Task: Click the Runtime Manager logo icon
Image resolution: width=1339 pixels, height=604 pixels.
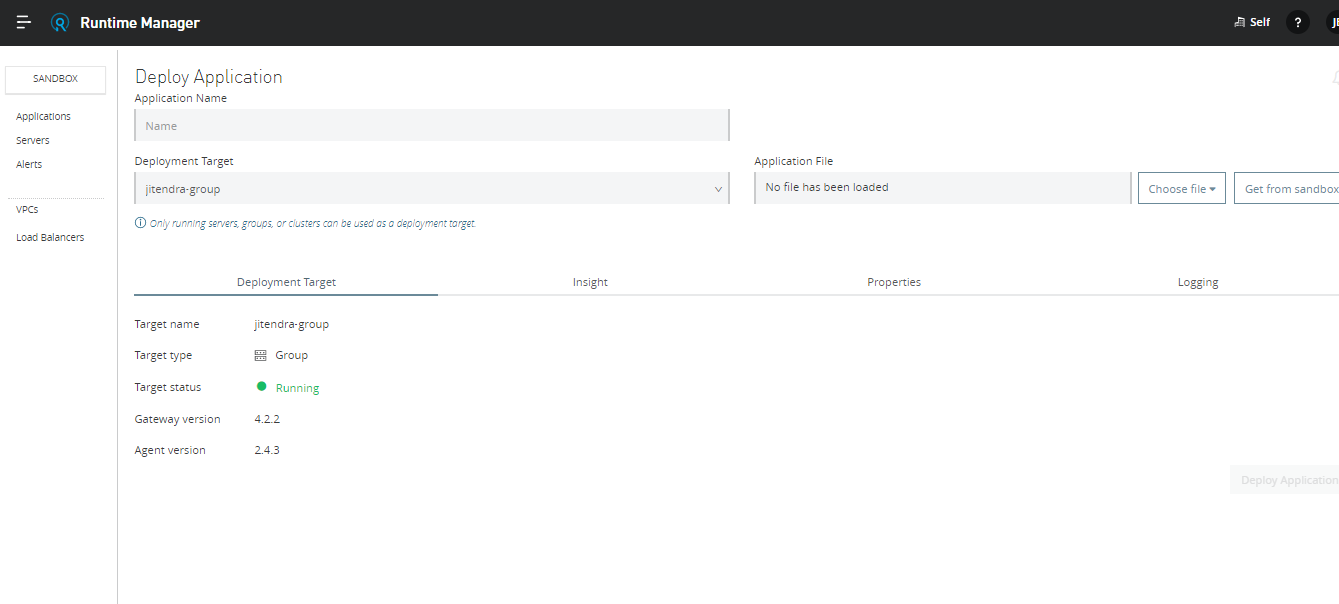Action: (x=60, y=22)
